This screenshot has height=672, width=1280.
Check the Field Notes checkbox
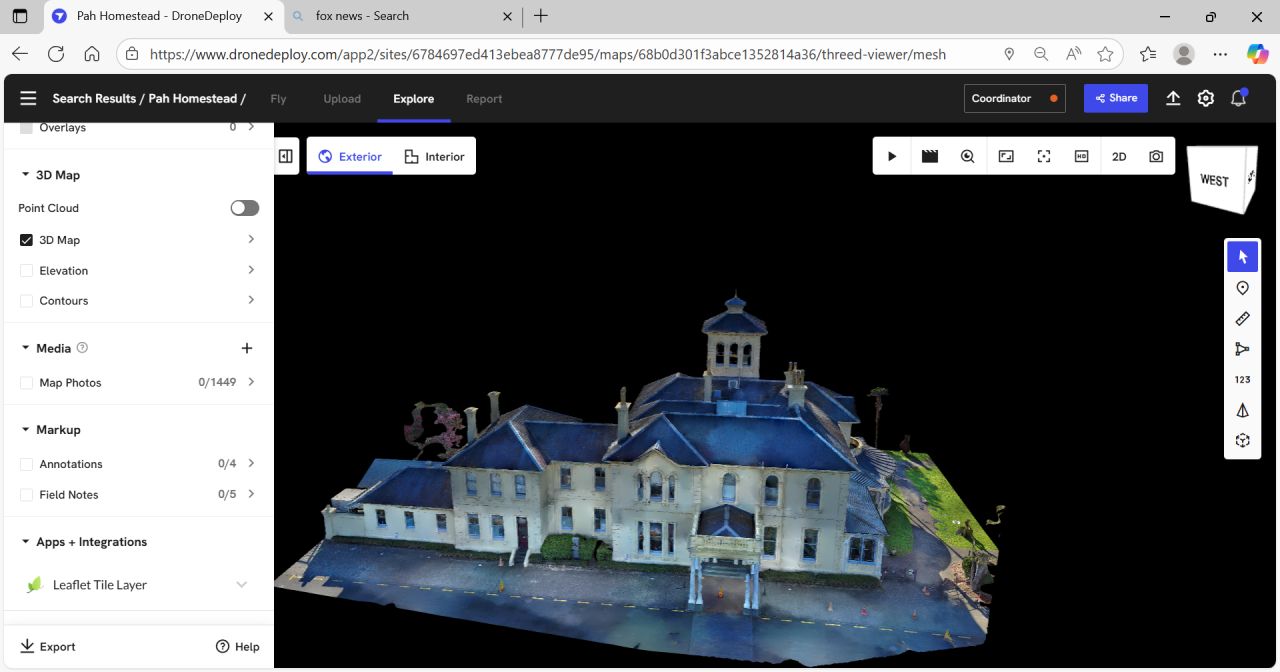click(27, 495)
